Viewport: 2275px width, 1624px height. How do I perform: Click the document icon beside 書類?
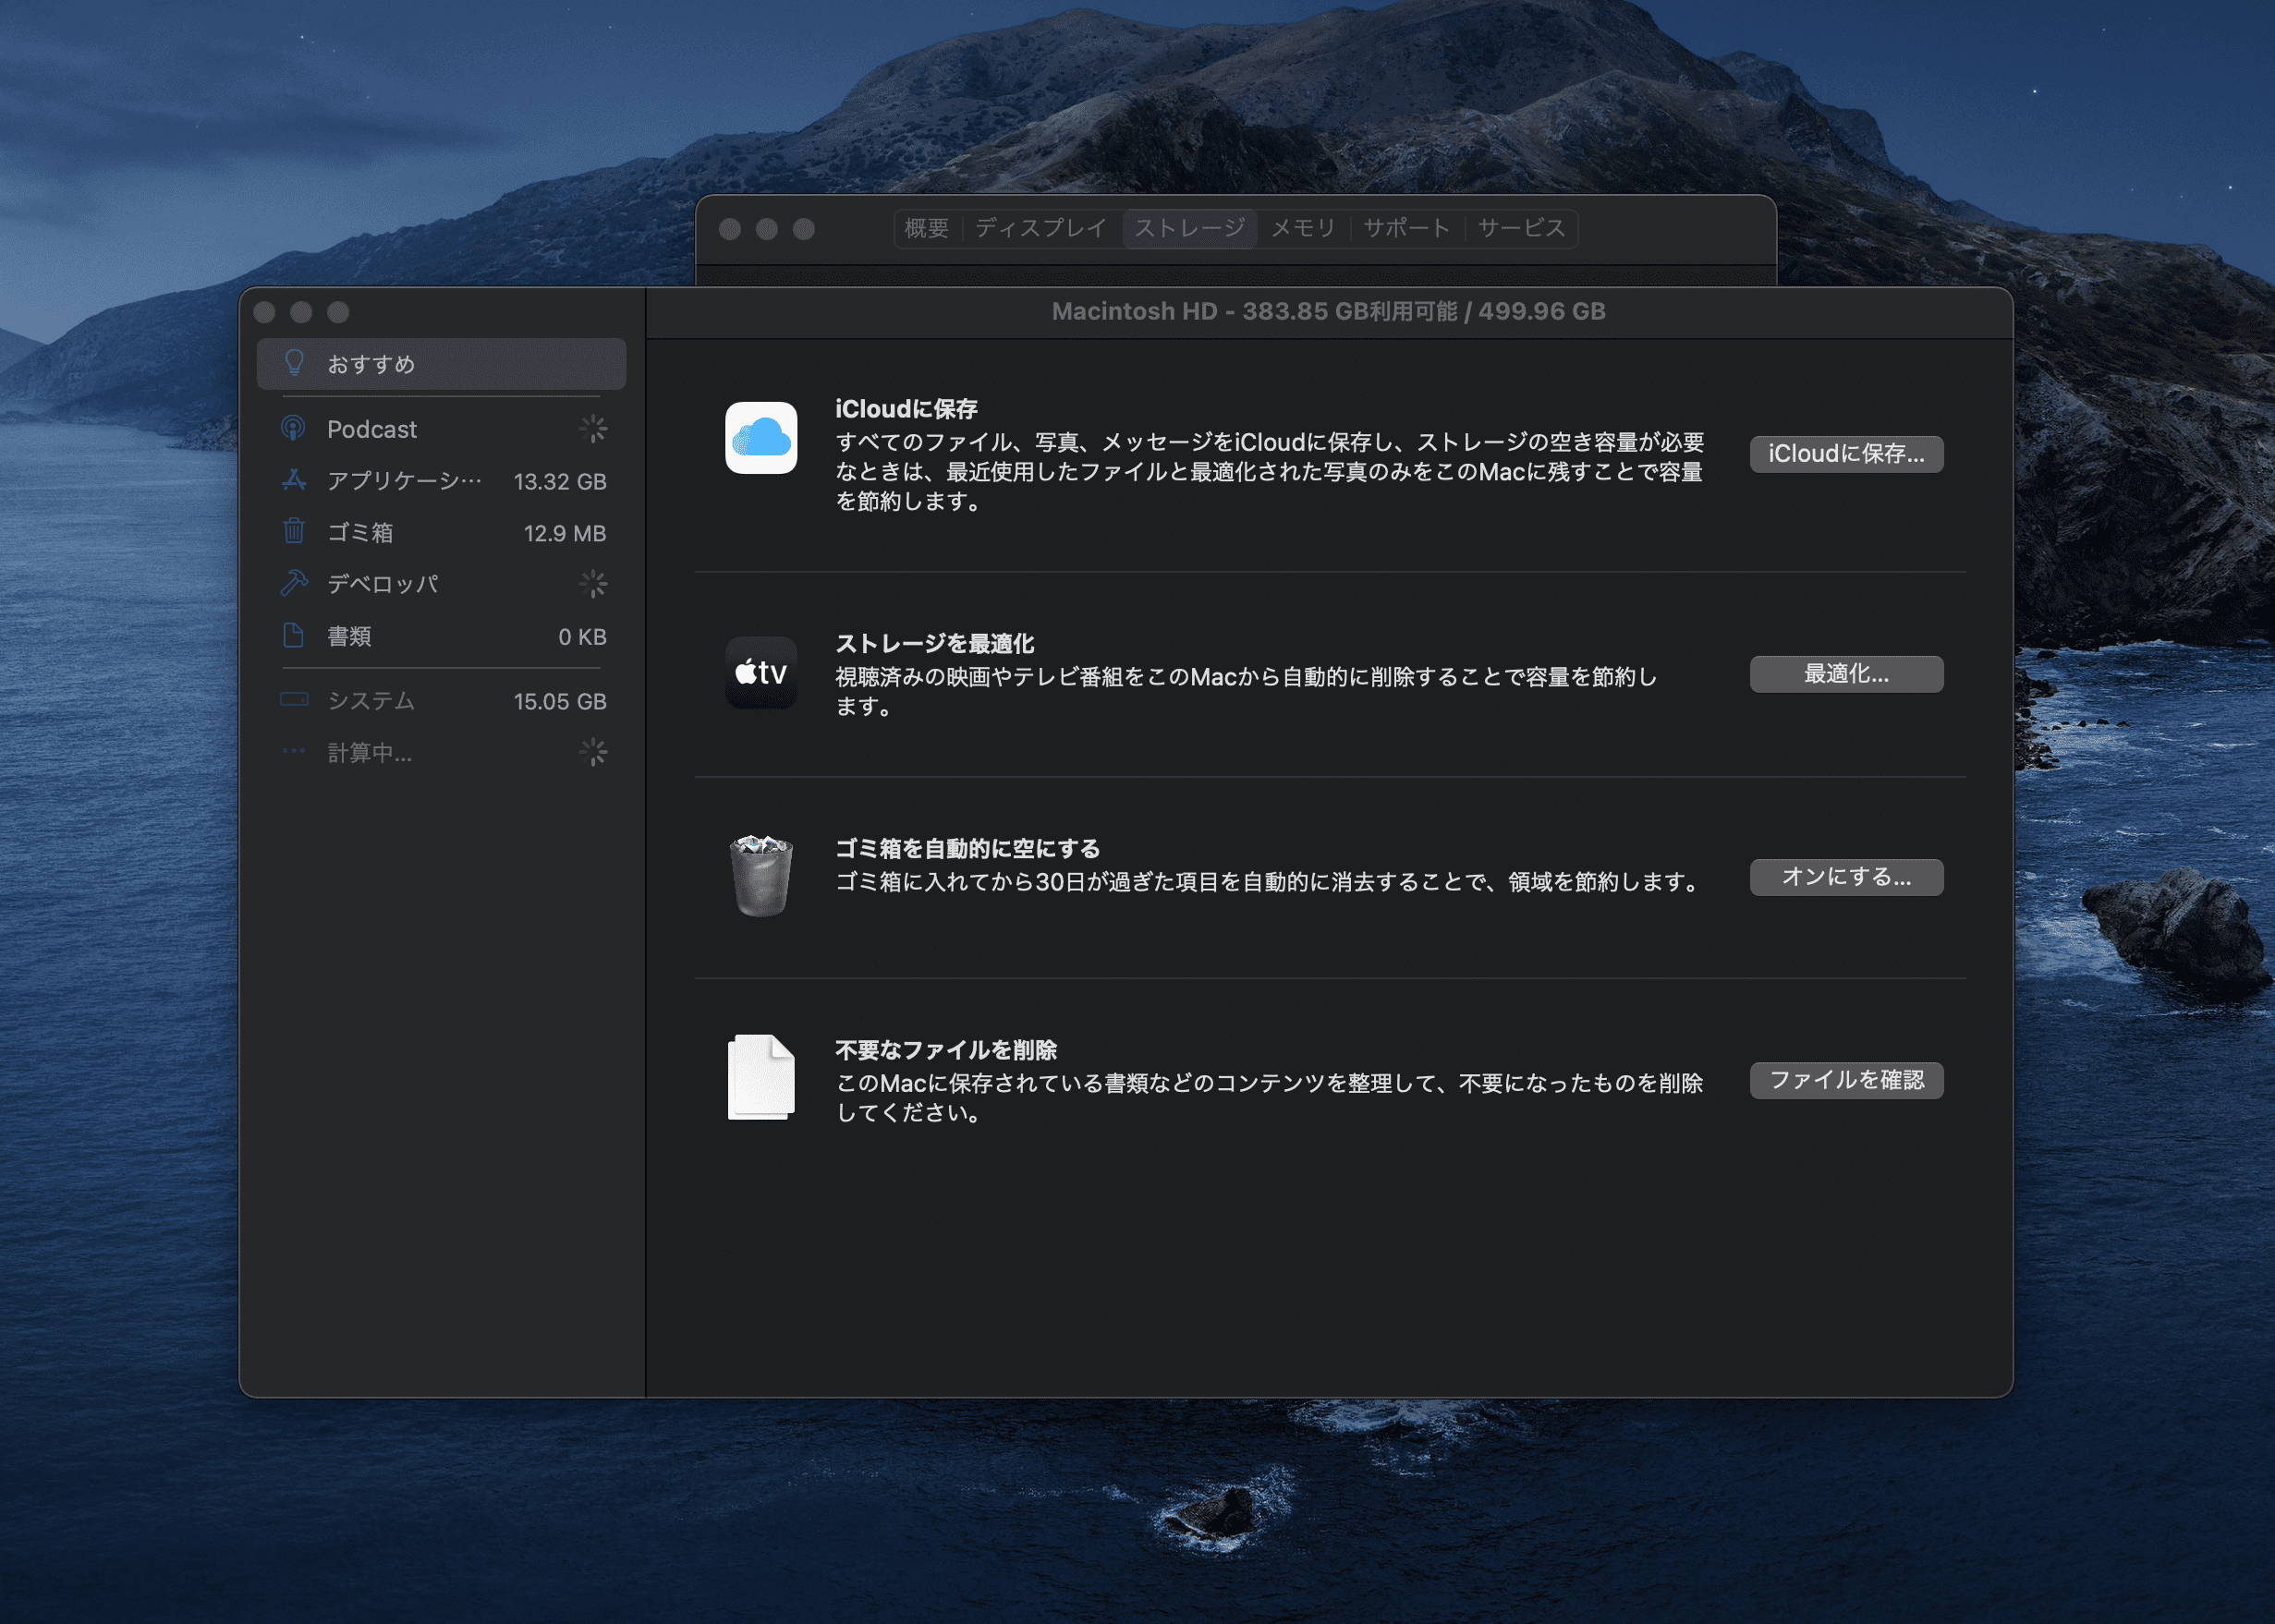click(x=293, y=636)
